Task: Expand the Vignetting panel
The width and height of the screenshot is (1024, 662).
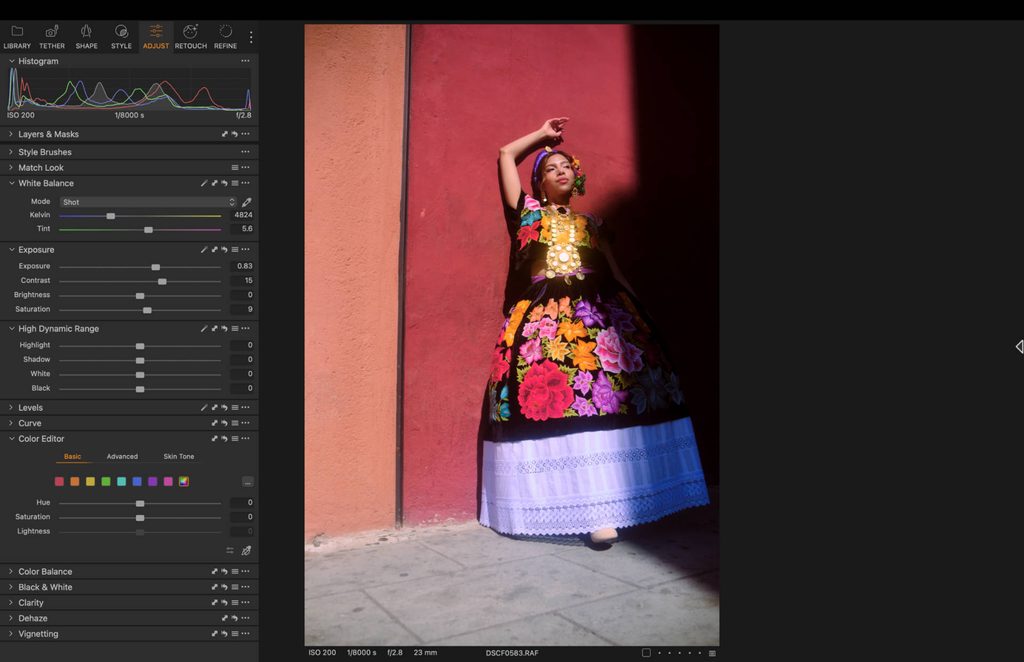Action: pos(11,634)
